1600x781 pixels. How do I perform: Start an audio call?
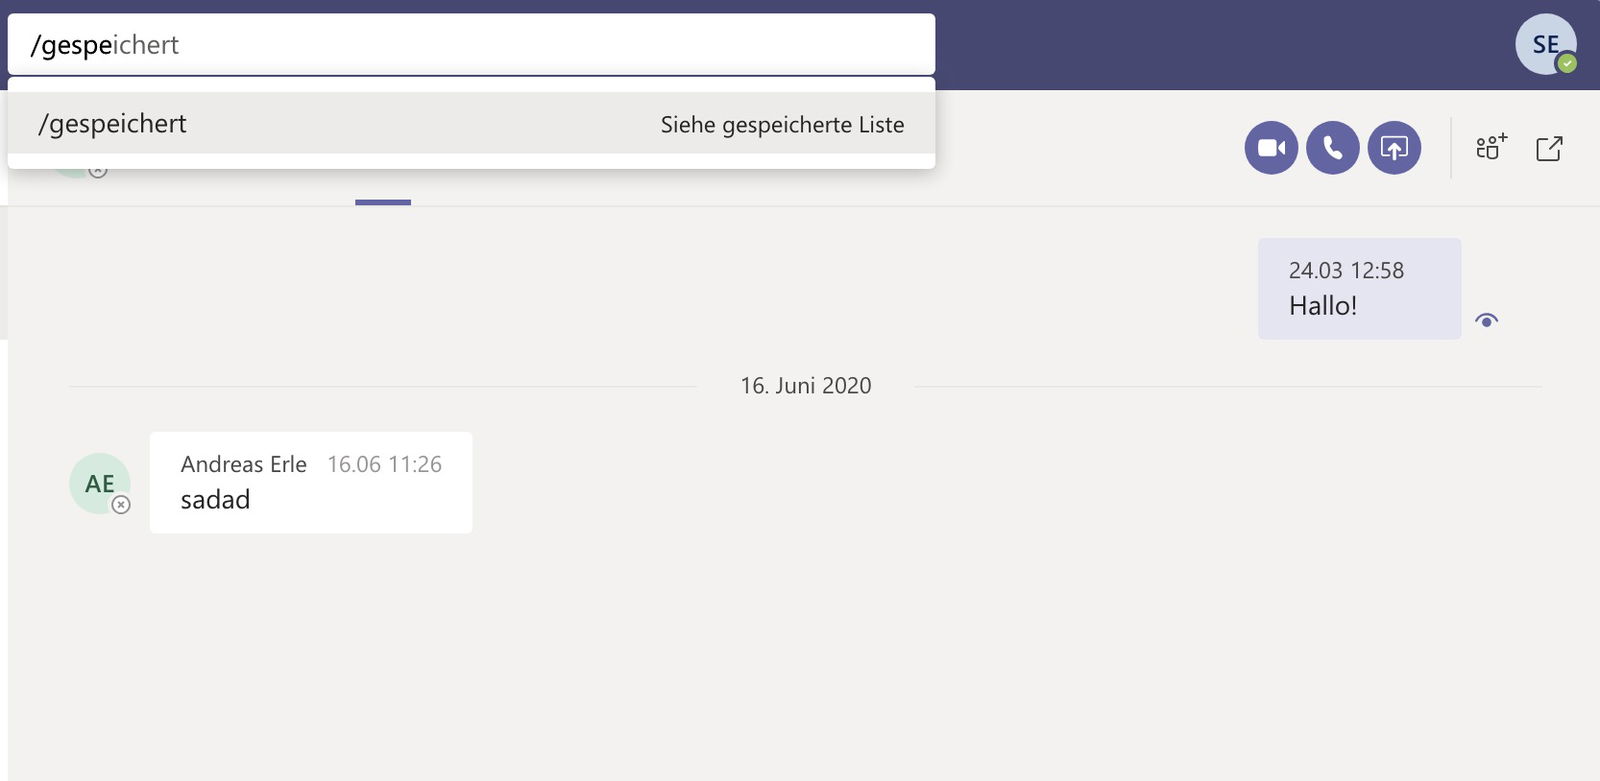(x=1333, y=148)
